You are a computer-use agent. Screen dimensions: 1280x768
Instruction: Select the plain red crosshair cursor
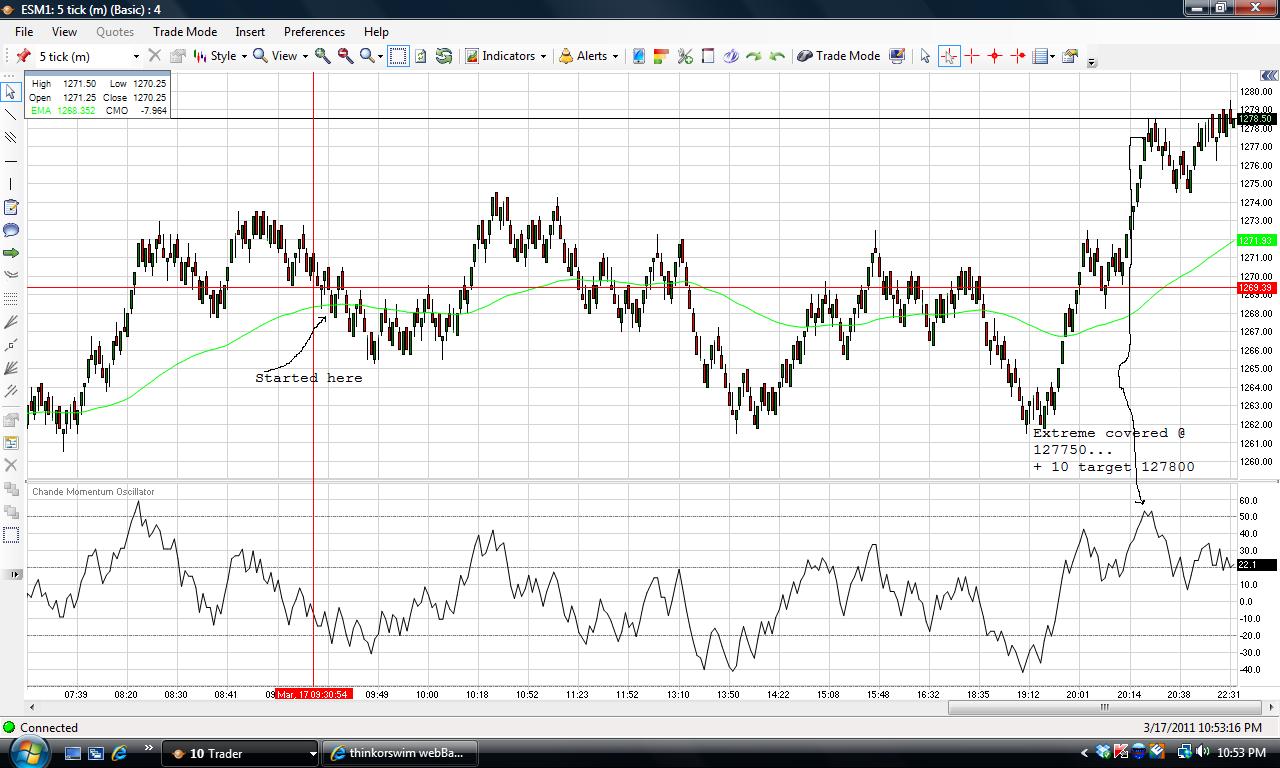pyautogui.click(x=972, y=56)
